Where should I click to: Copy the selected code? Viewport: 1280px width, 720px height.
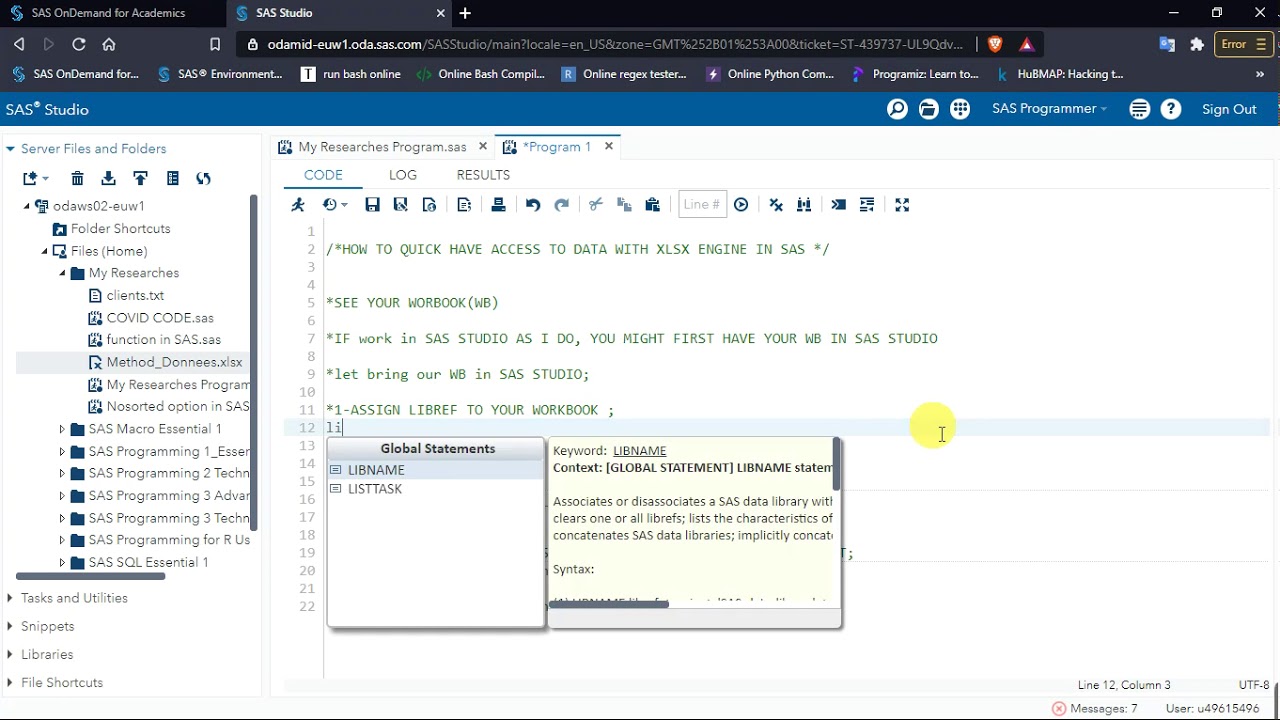(x=624, y=205)
